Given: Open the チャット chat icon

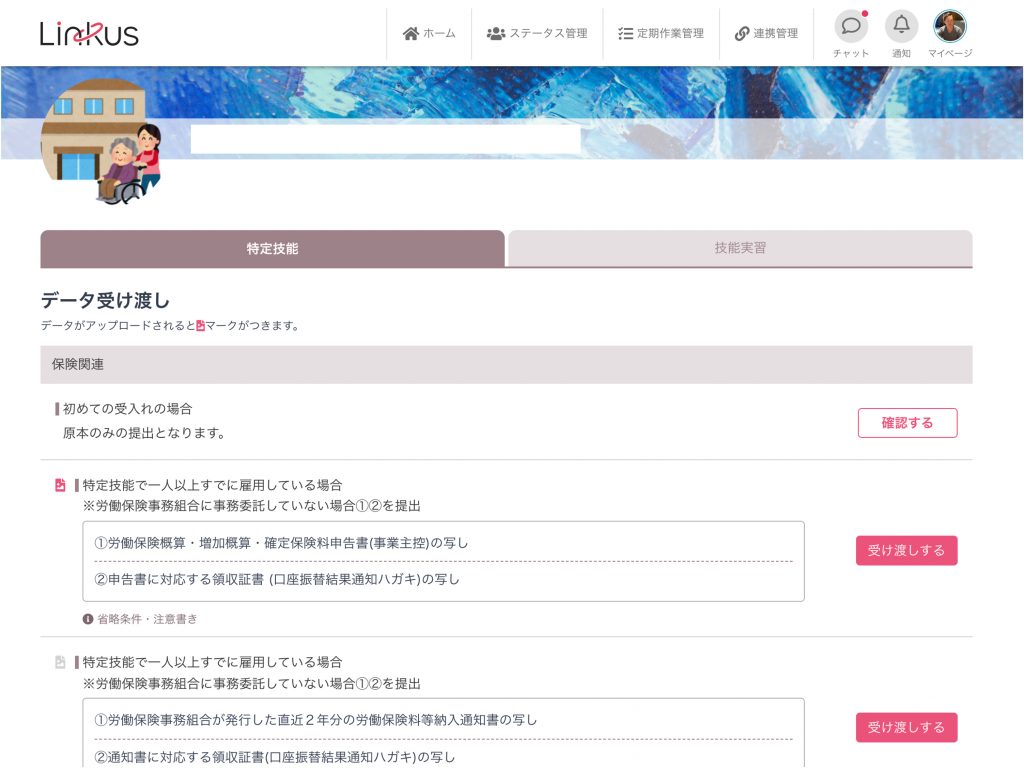Looking at the screenshot, I should coord(851,26).
